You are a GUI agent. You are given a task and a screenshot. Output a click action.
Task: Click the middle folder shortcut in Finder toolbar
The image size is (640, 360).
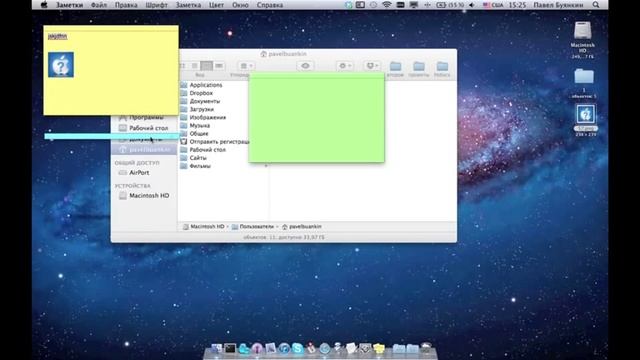coord(418,66)
